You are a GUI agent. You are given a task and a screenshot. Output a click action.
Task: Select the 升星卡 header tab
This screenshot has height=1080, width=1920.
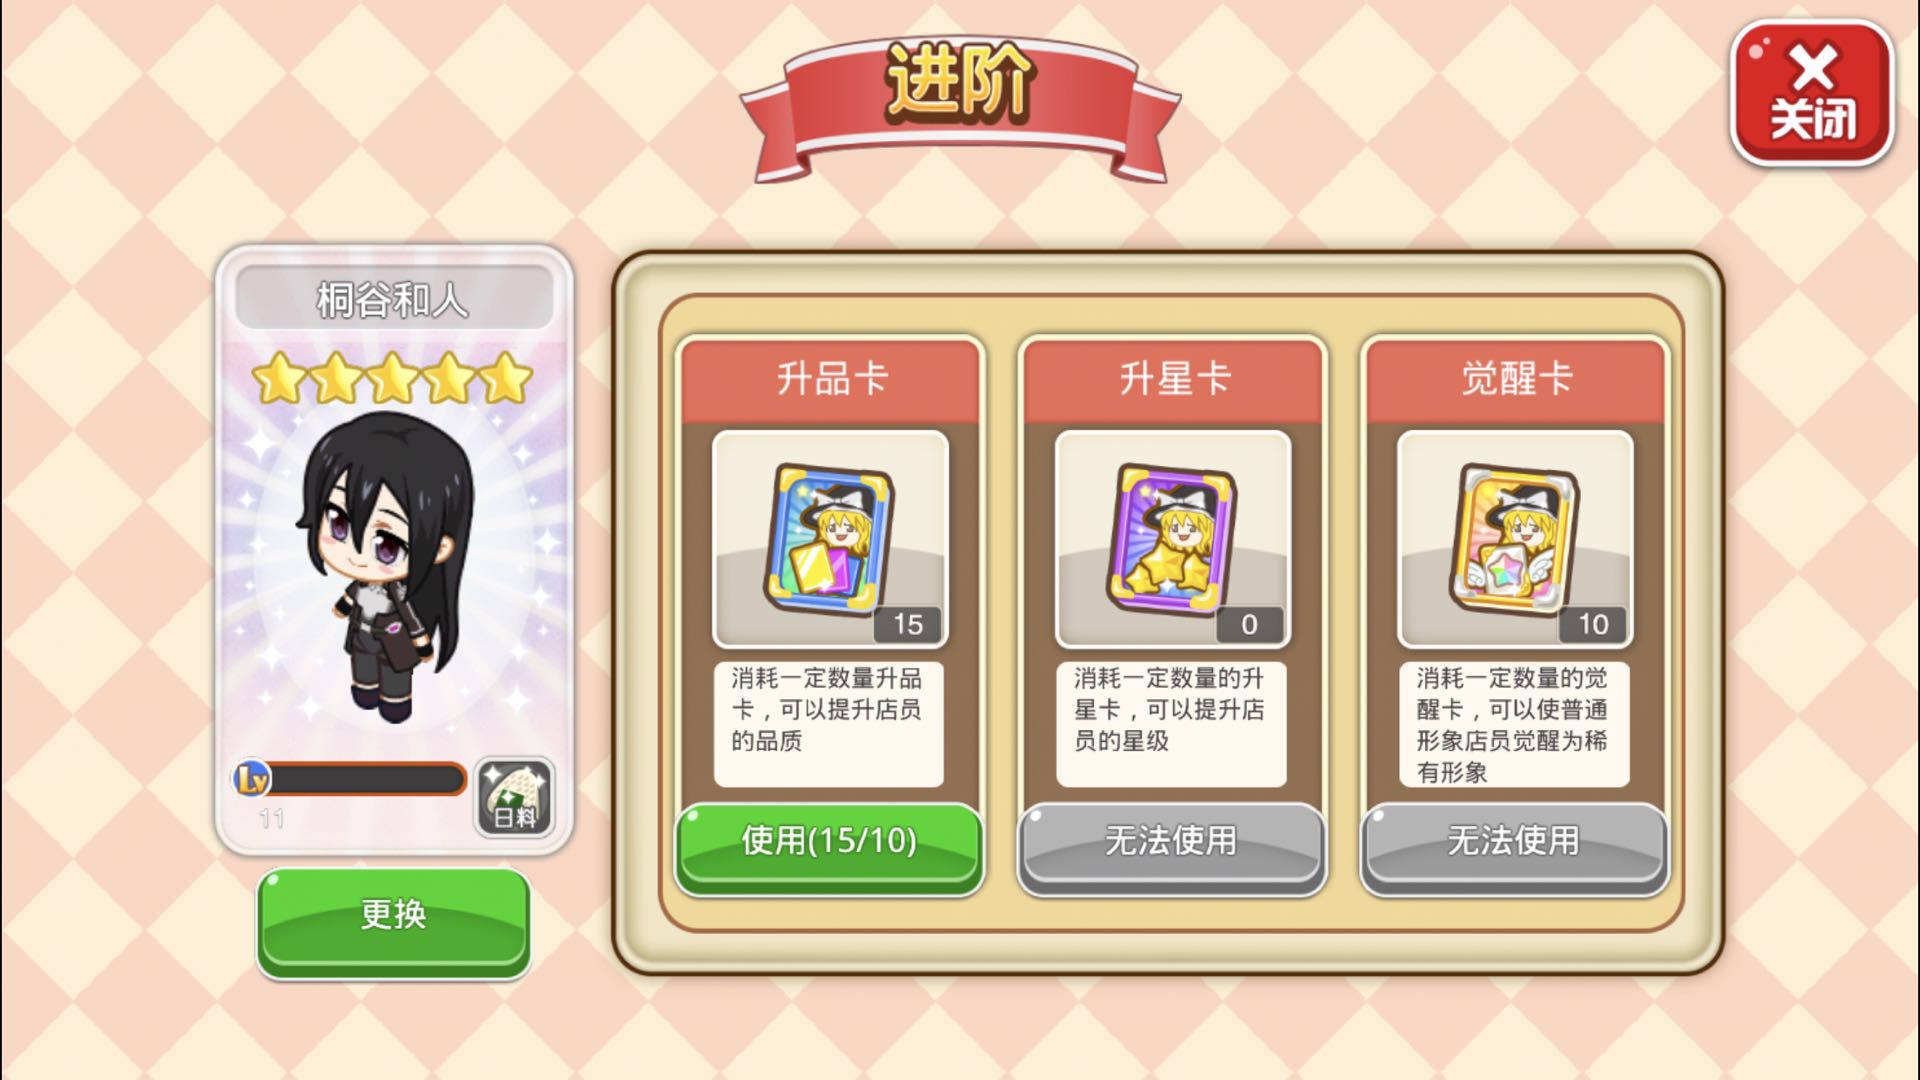point(1173,380)
